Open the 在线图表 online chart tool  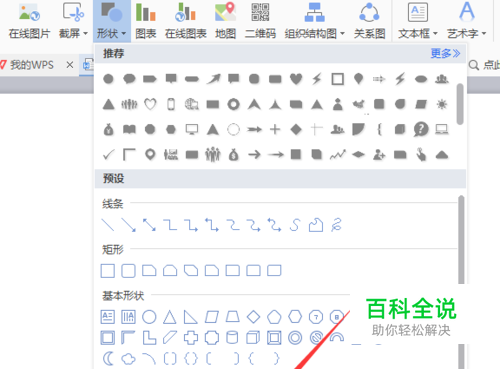[186, 21]
